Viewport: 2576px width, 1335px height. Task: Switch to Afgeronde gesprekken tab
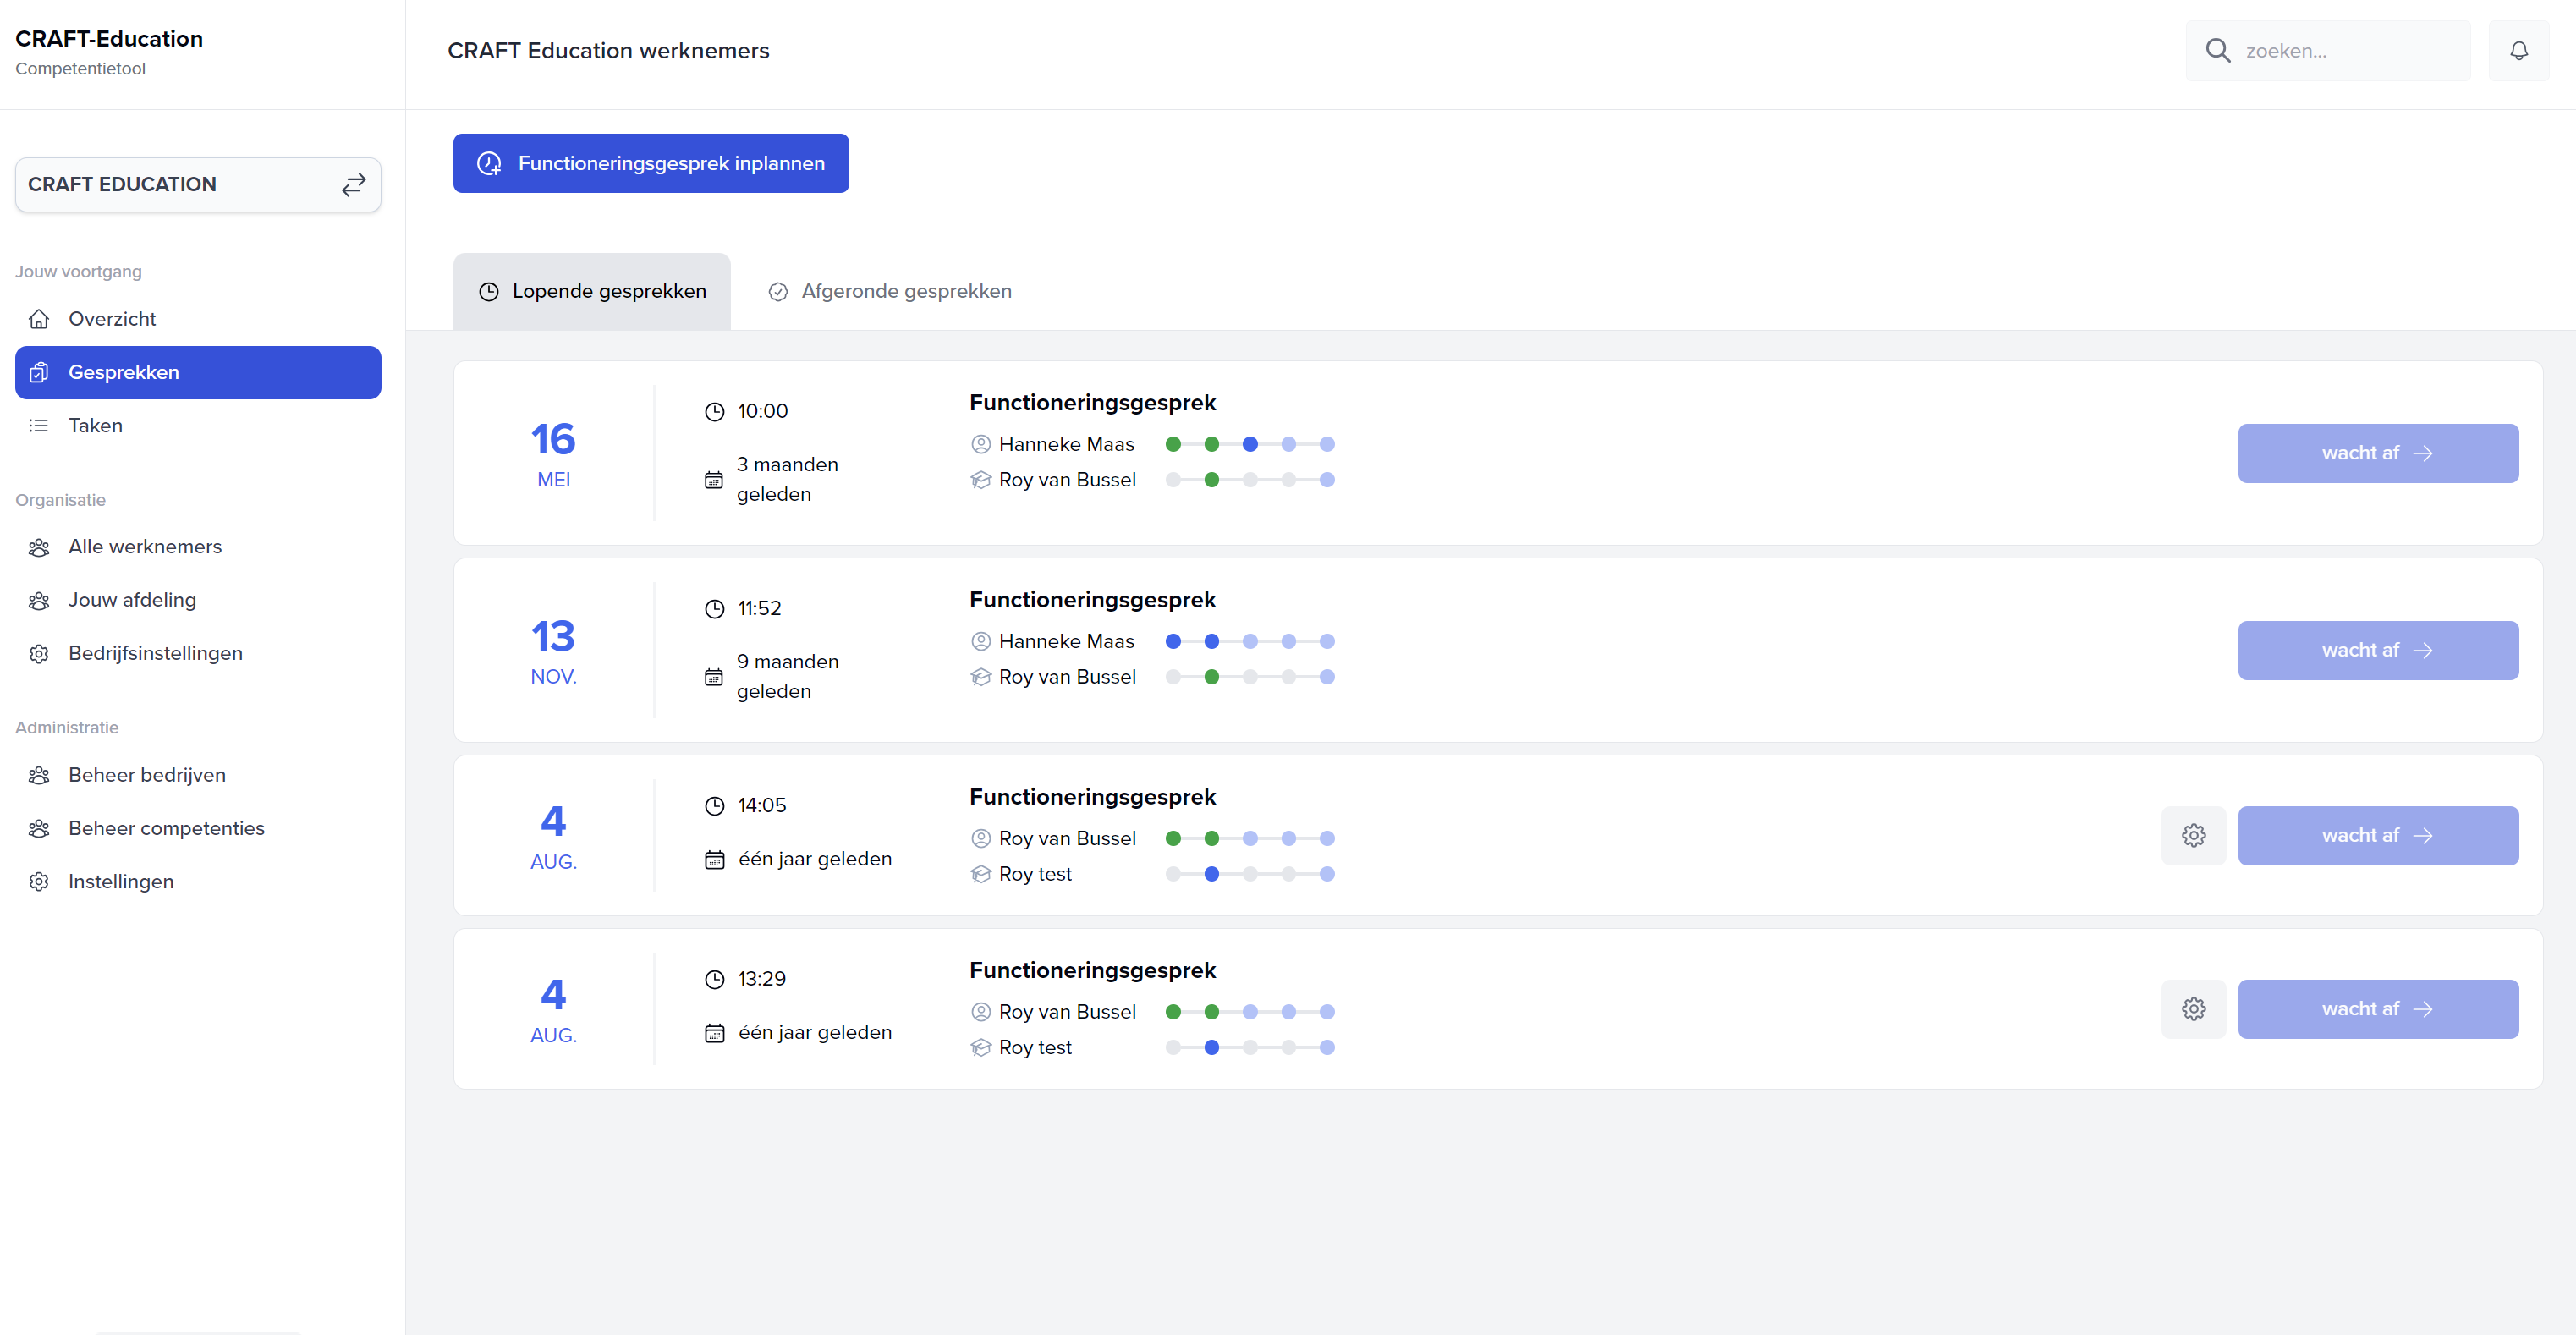coord(890,291)
